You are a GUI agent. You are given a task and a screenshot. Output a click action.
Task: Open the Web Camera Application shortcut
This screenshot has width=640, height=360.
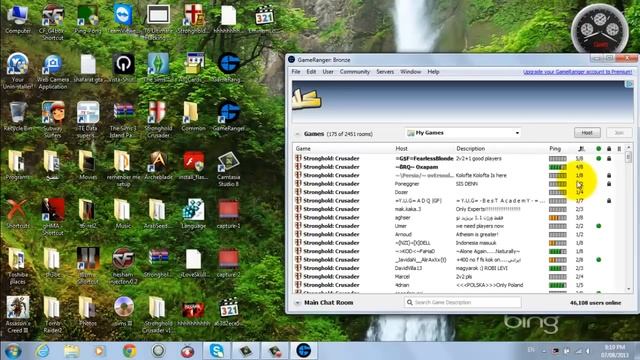pyautogui.click(x=53, y=72)
